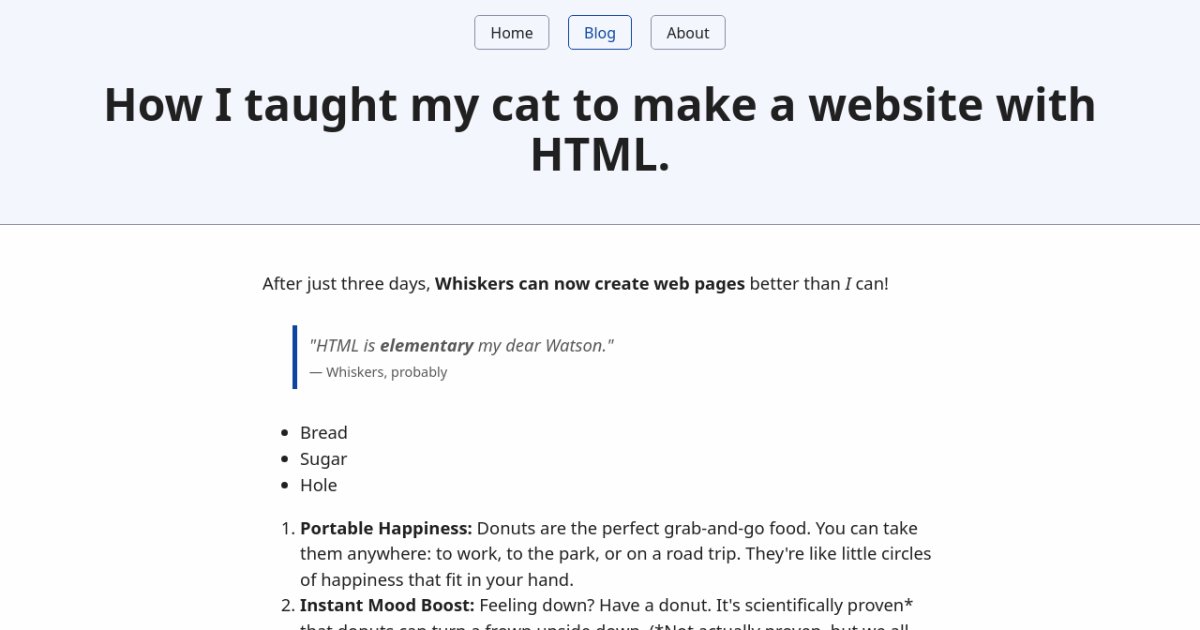Image resolution: width=1200 pixels, height=630 pixels.
Task: Click bold text "Whiskers can now create web pages"
Action: [x=590, y=283]
